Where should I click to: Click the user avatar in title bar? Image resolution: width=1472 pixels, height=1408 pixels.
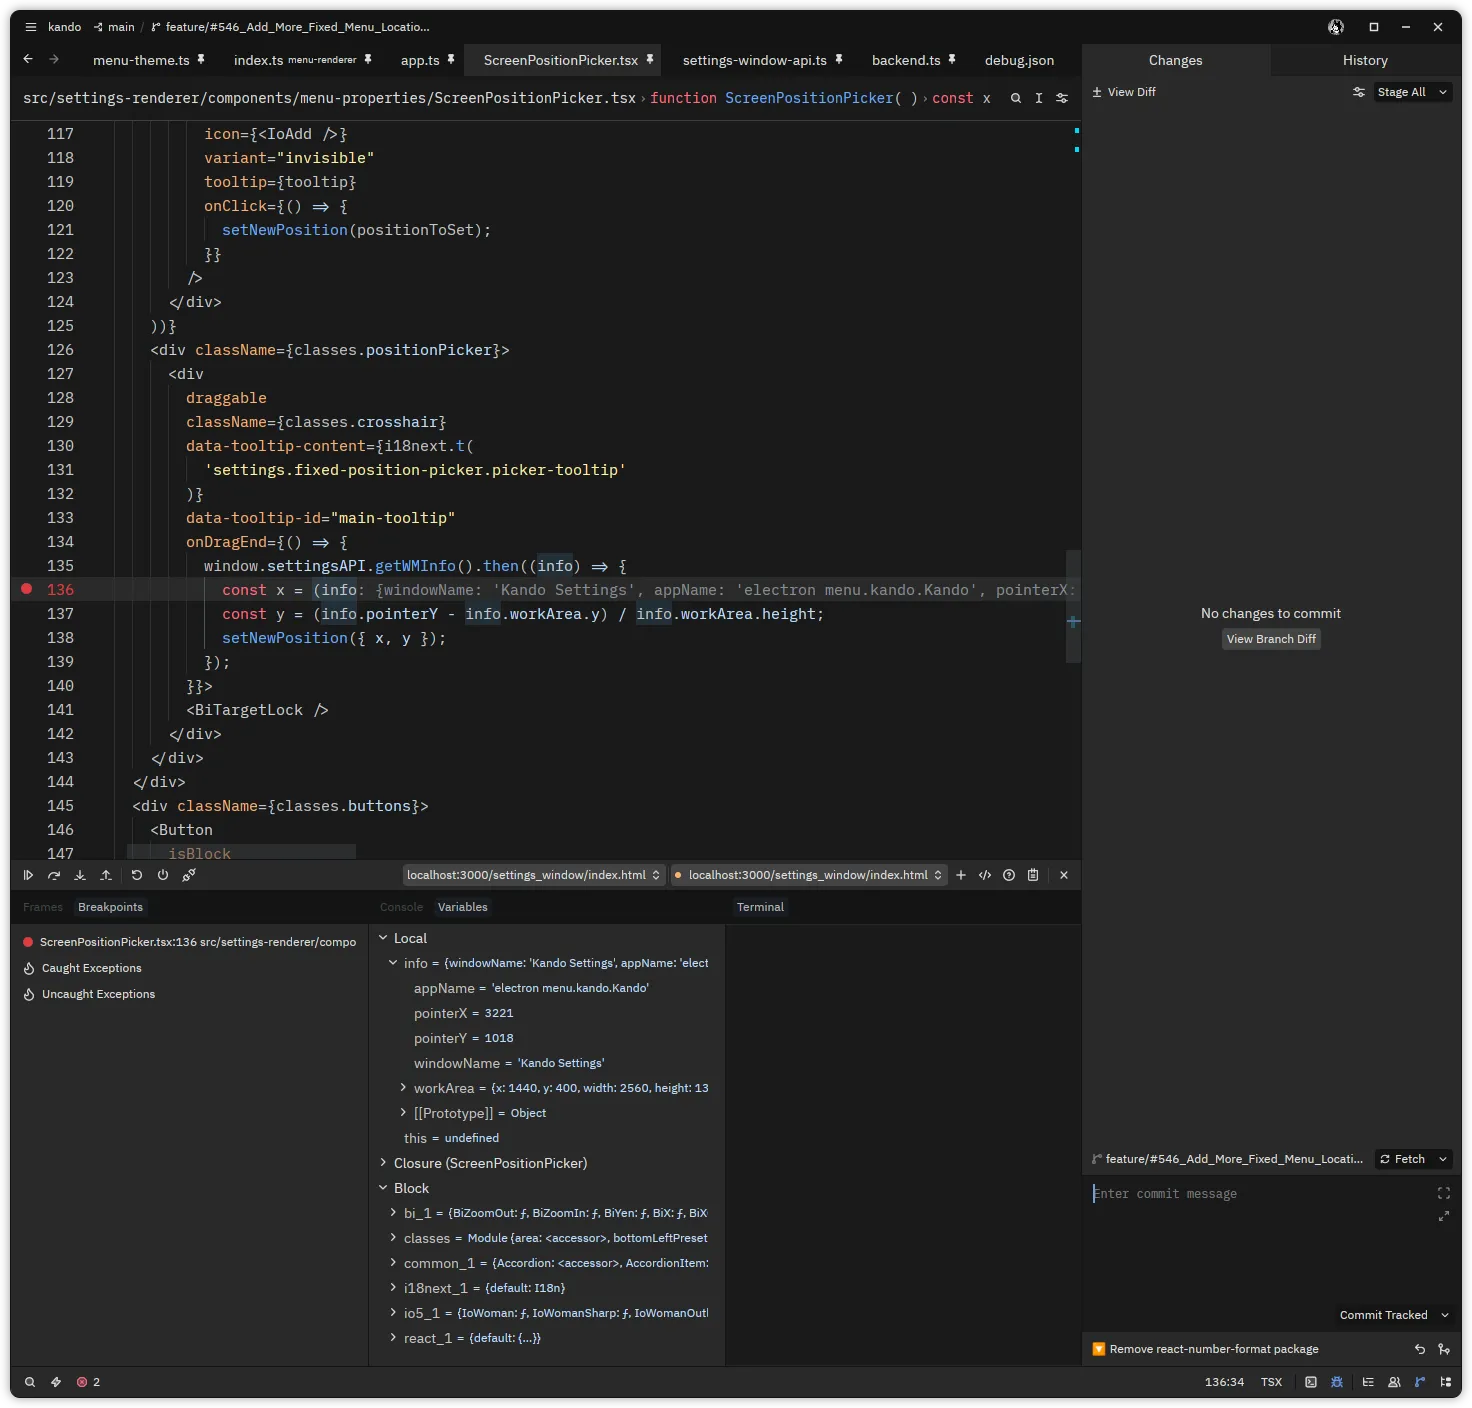[x=1336, y=27]
